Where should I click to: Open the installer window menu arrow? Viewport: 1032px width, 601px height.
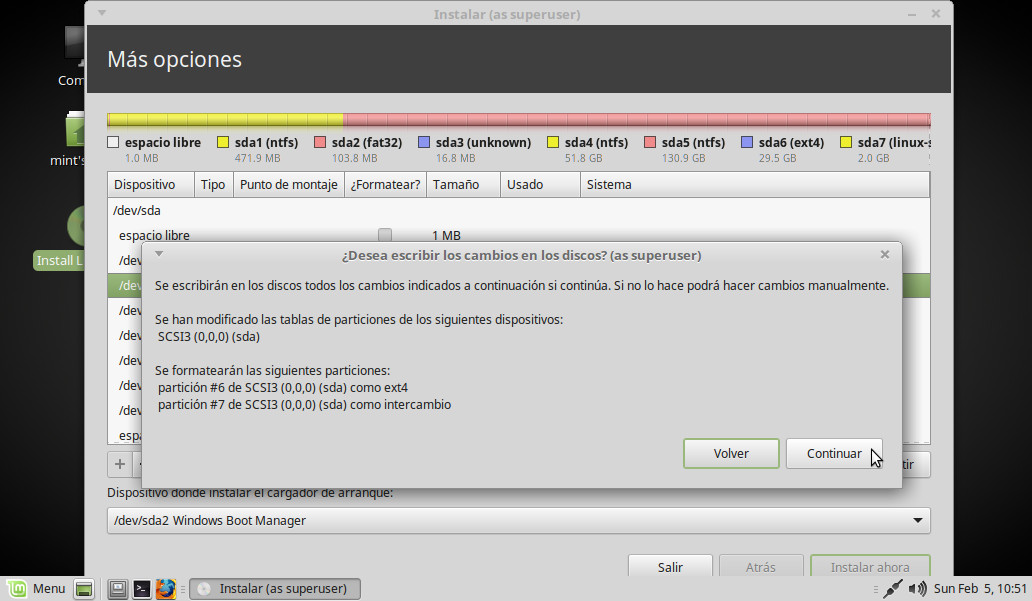104,14
